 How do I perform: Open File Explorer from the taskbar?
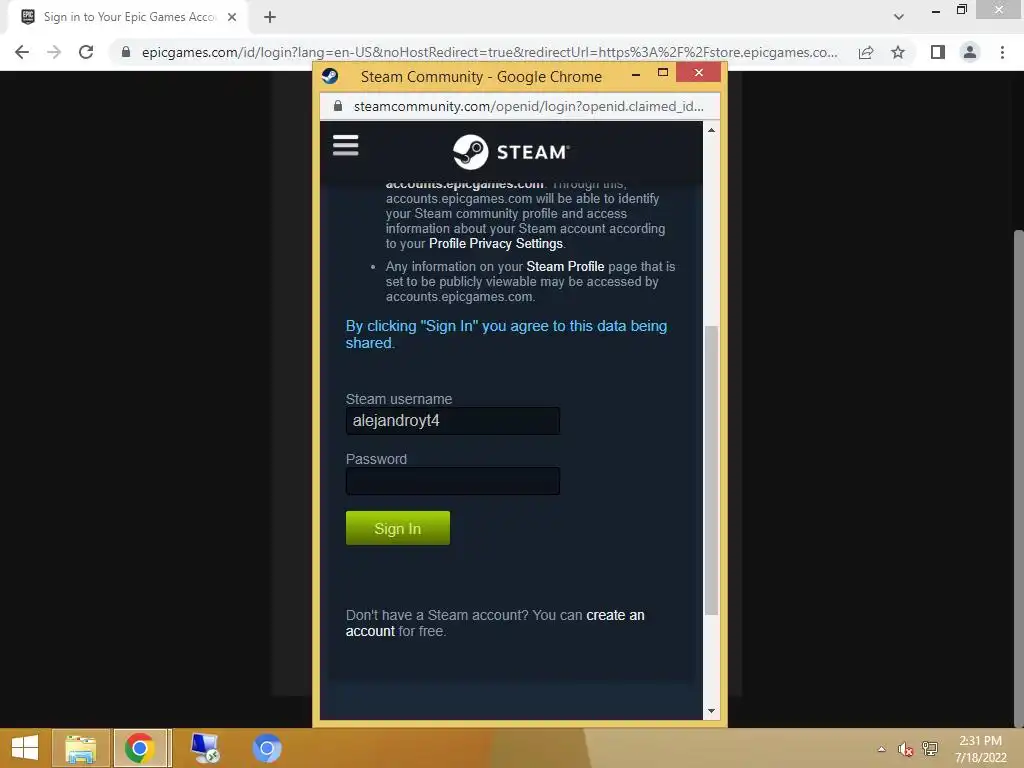pyautogui.click(x=81, y=748)
